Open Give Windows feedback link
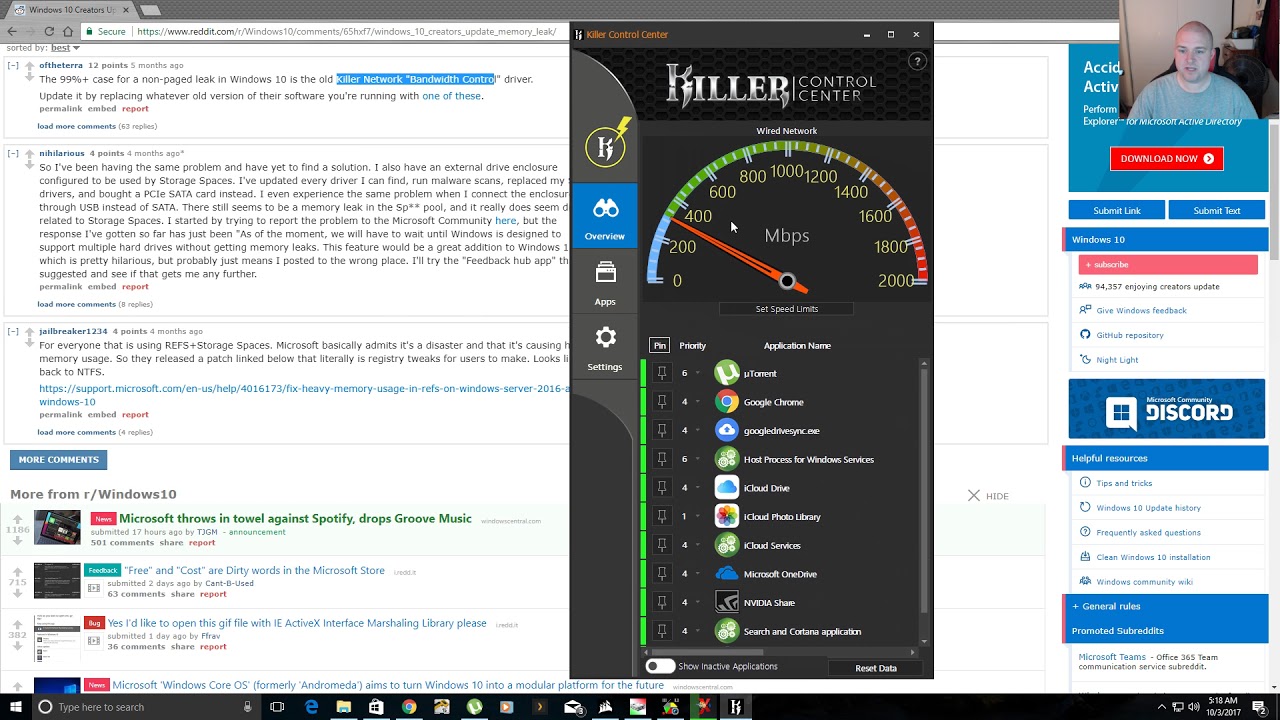Viewport: 1280px width, 720px height. coord(1141,310)
